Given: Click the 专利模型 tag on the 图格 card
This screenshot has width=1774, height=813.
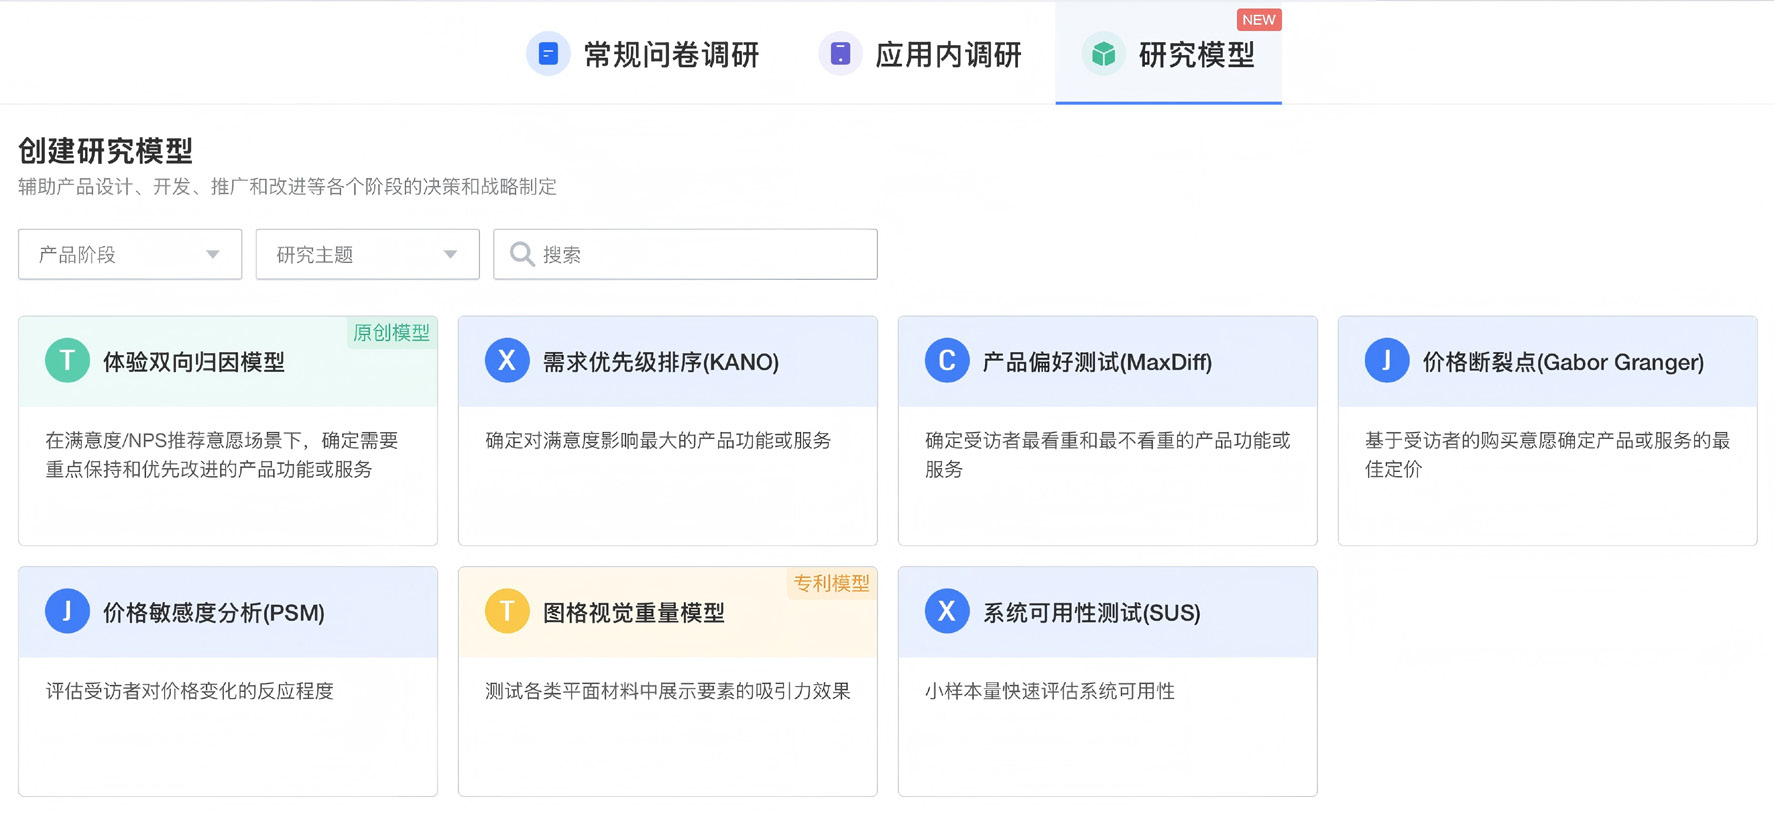Looking at the screenshot, I should pyautogui.click(x=832, y=582).
